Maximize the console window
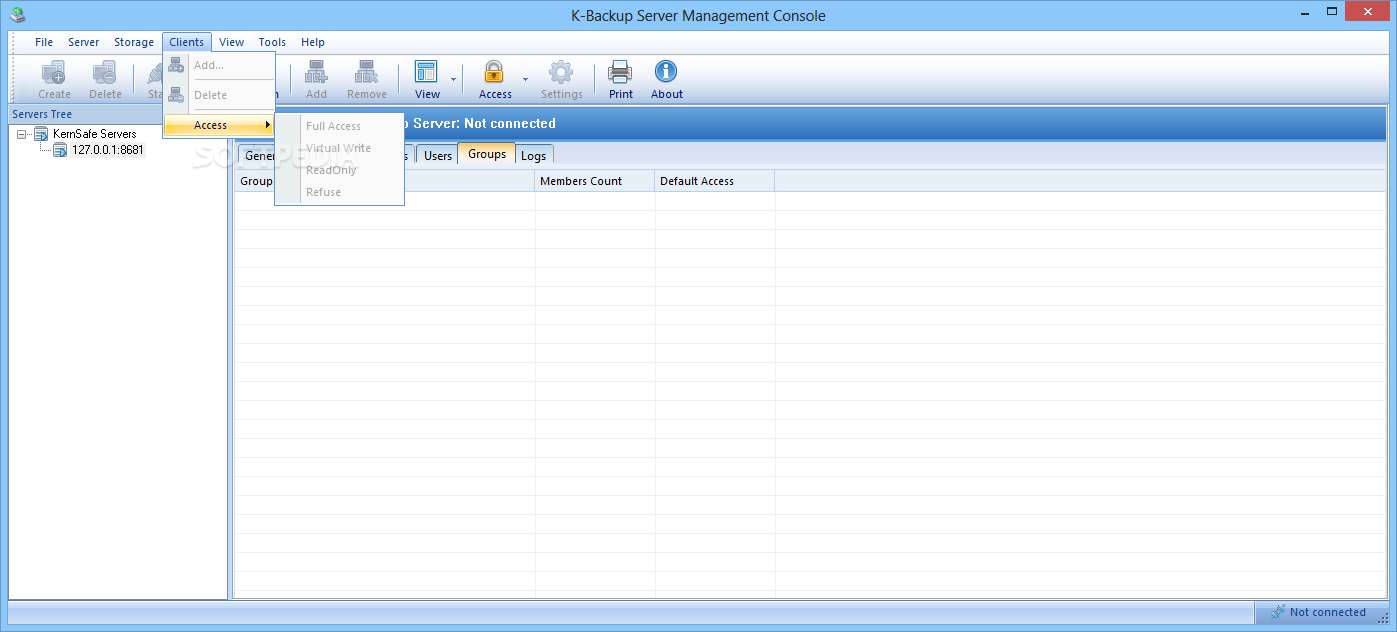 (x=1333, y=11)
